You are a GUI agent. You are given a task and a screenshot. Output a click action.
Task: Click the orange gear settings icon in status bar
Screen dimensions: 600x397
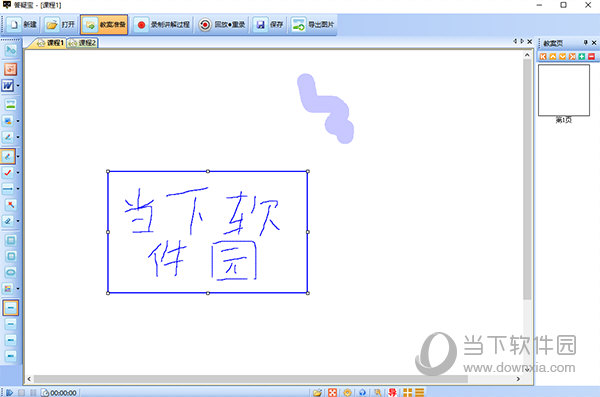pyautogui.click(x=347, y=392)
